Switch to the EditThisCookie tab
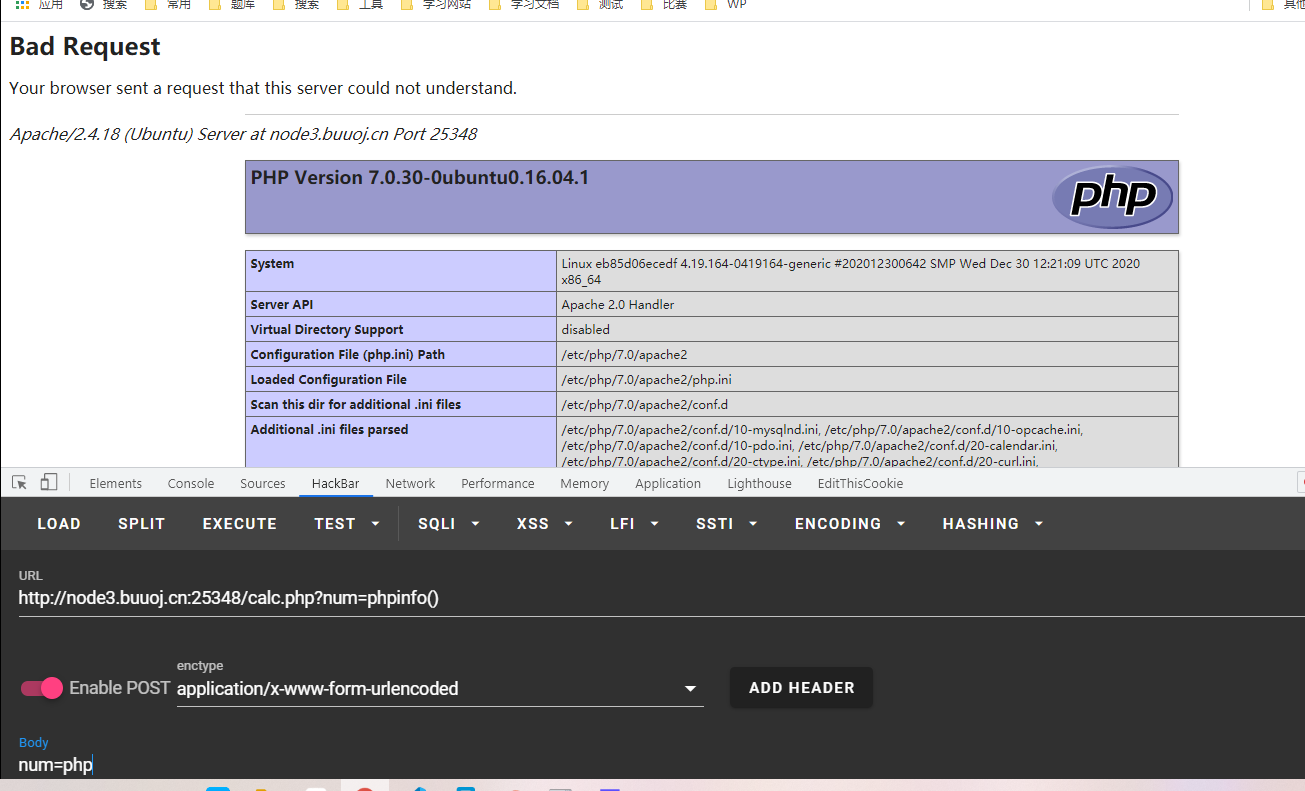 (x=860, y=483)
